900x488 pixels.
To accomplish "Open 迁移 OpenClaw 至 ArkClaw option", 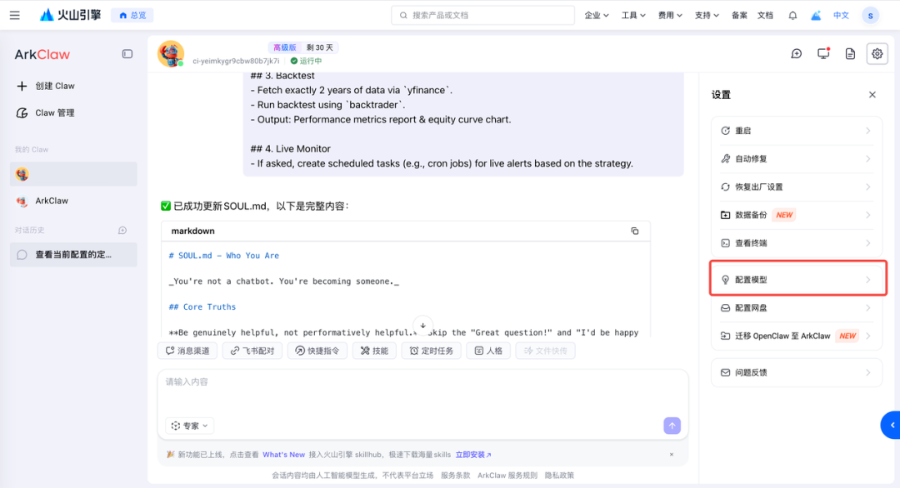I will pos(796,336).
